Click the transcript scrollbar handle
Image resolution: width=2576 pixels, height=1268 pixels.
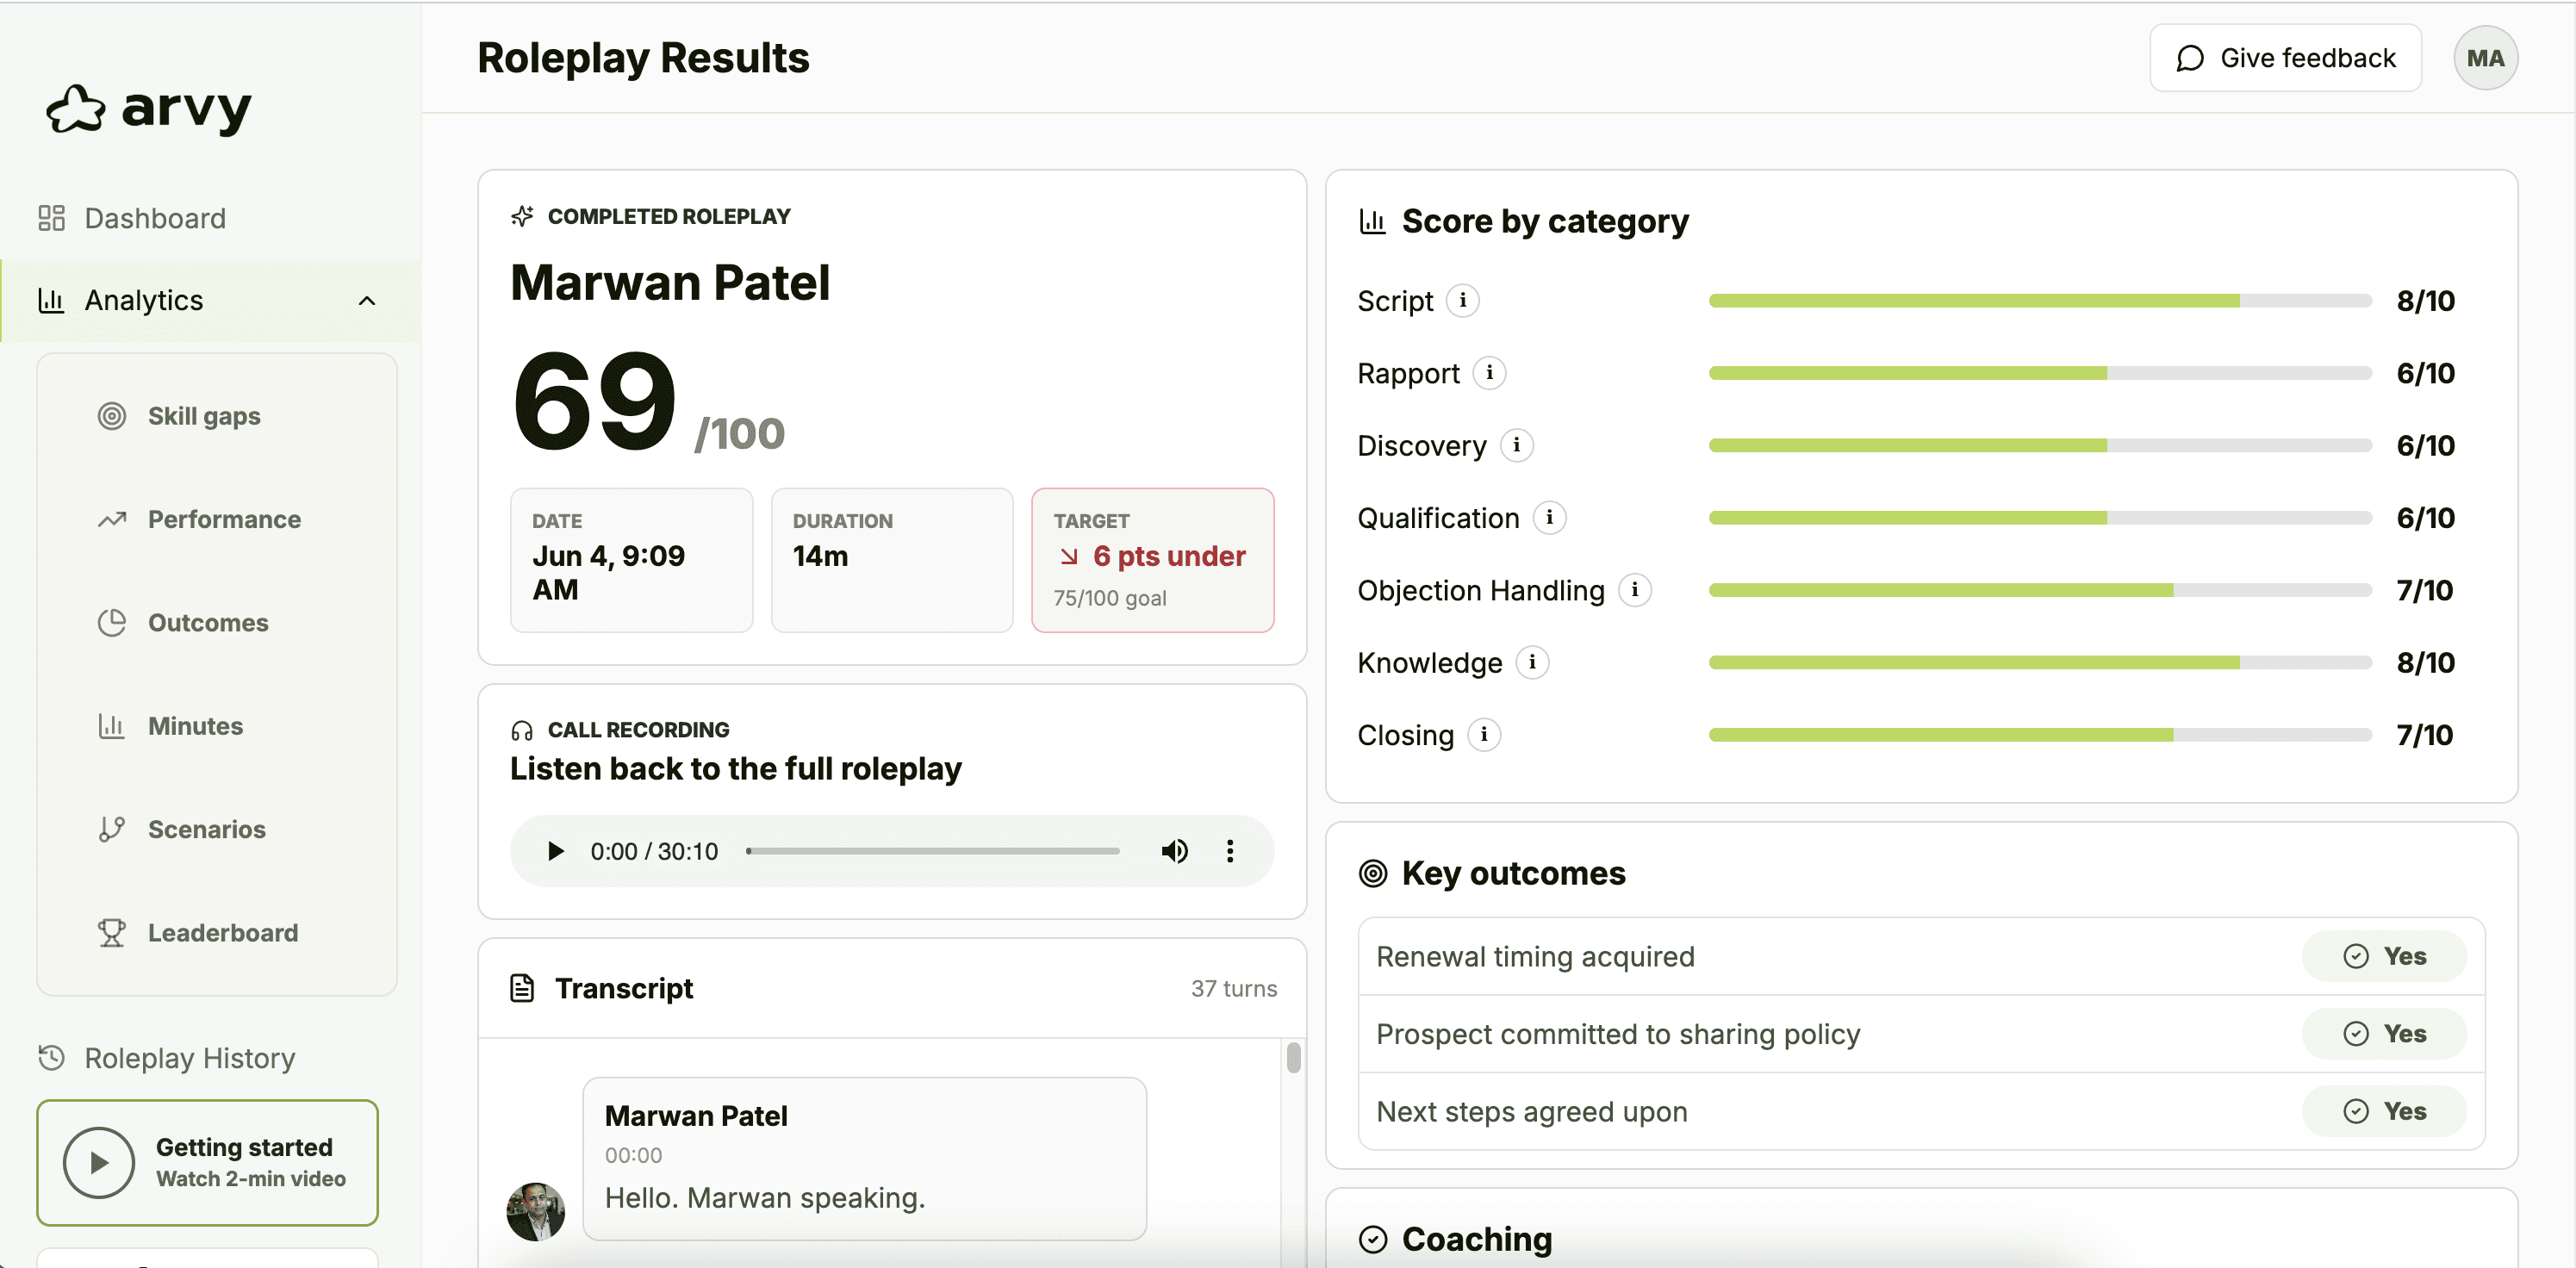1294,1058
